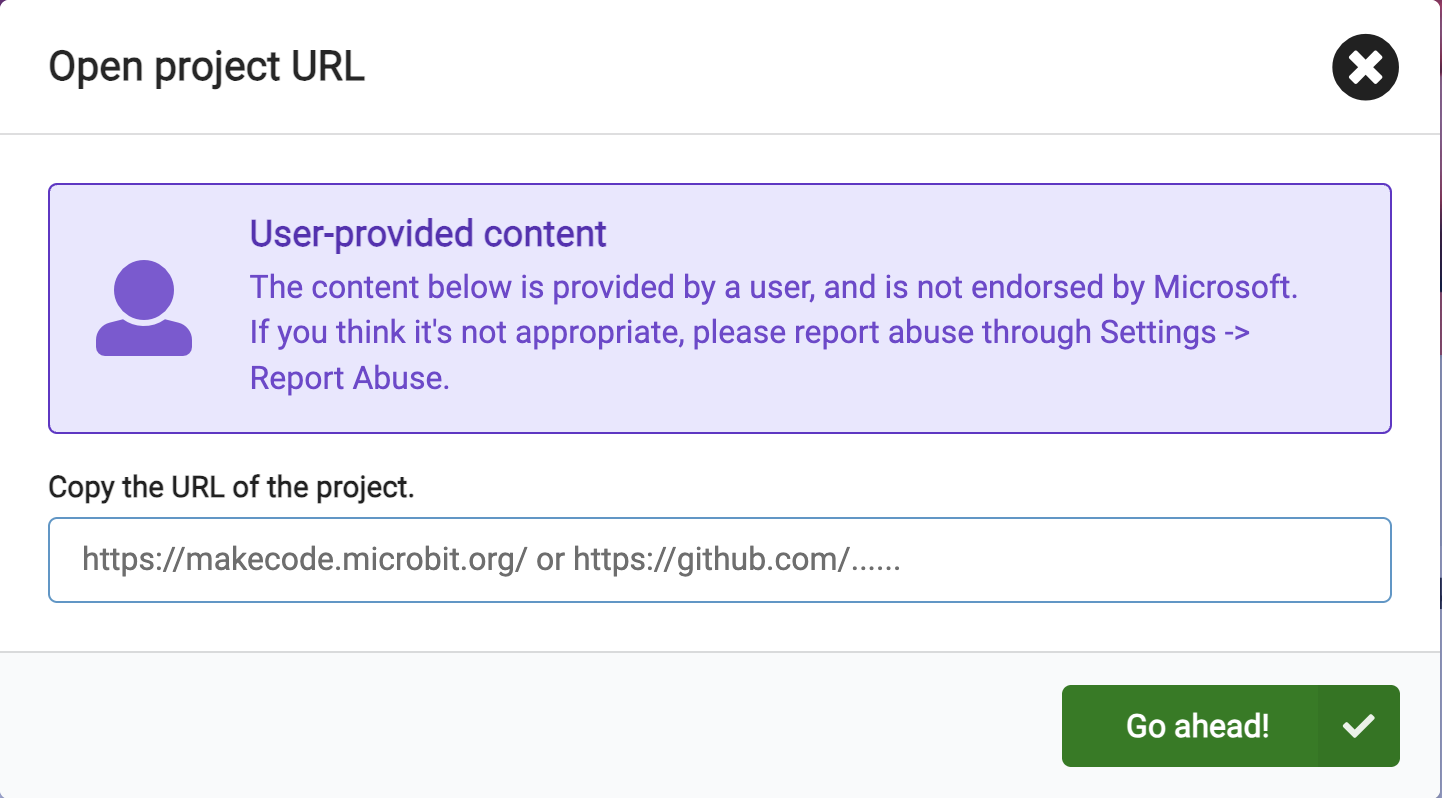
Task: Click the first line of the notice message
Action: (x=773, y=287)
